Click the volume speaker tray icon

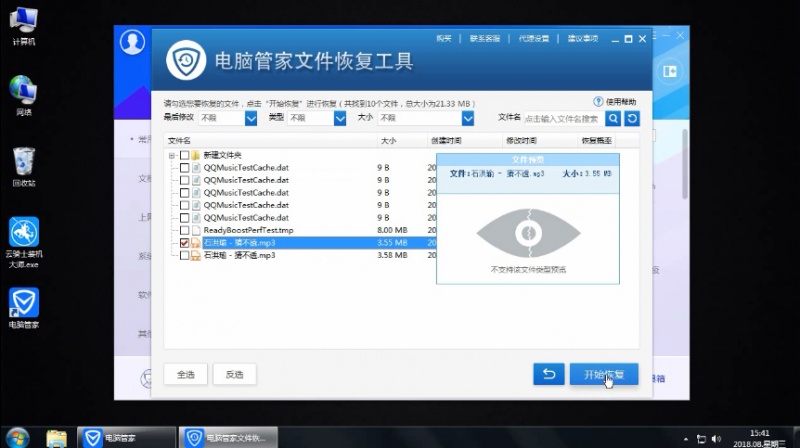point(716,439)
